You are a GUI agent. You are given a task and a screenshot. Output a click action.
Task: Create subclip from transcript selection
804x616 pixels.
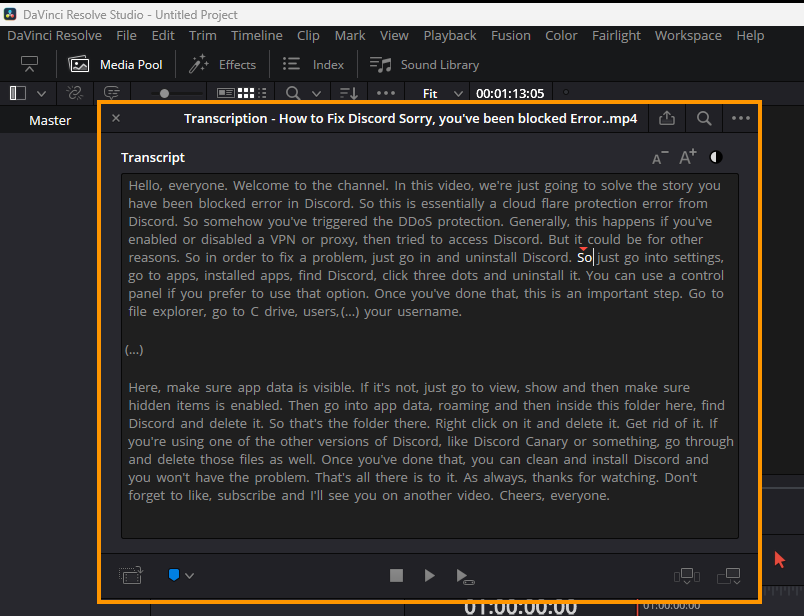tap(131, 575)
